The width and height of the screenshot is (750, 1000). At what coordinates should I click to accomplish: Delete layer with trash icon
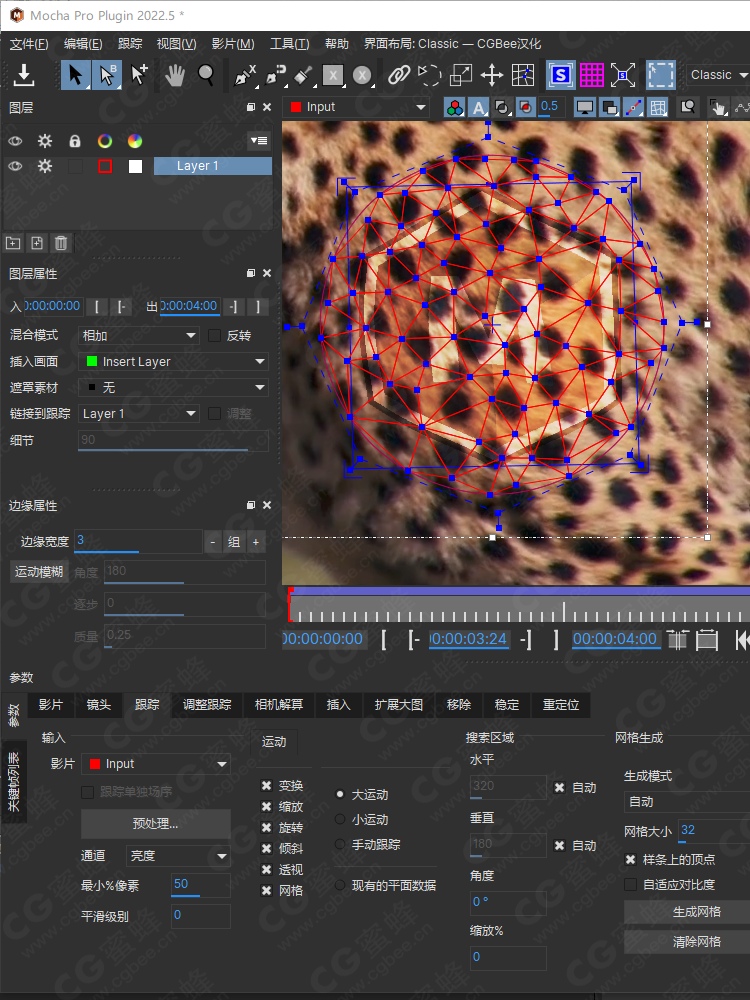61,242
